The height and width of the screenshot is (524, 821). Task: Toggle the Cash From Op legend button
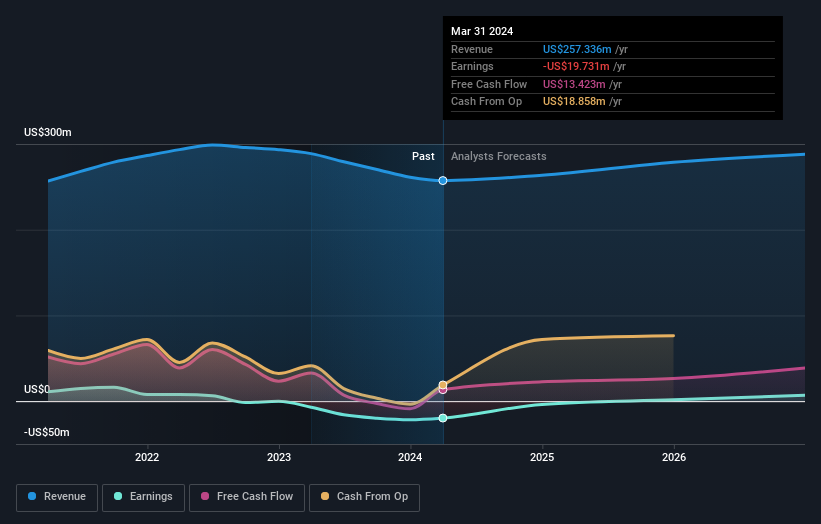click(364, 497)
